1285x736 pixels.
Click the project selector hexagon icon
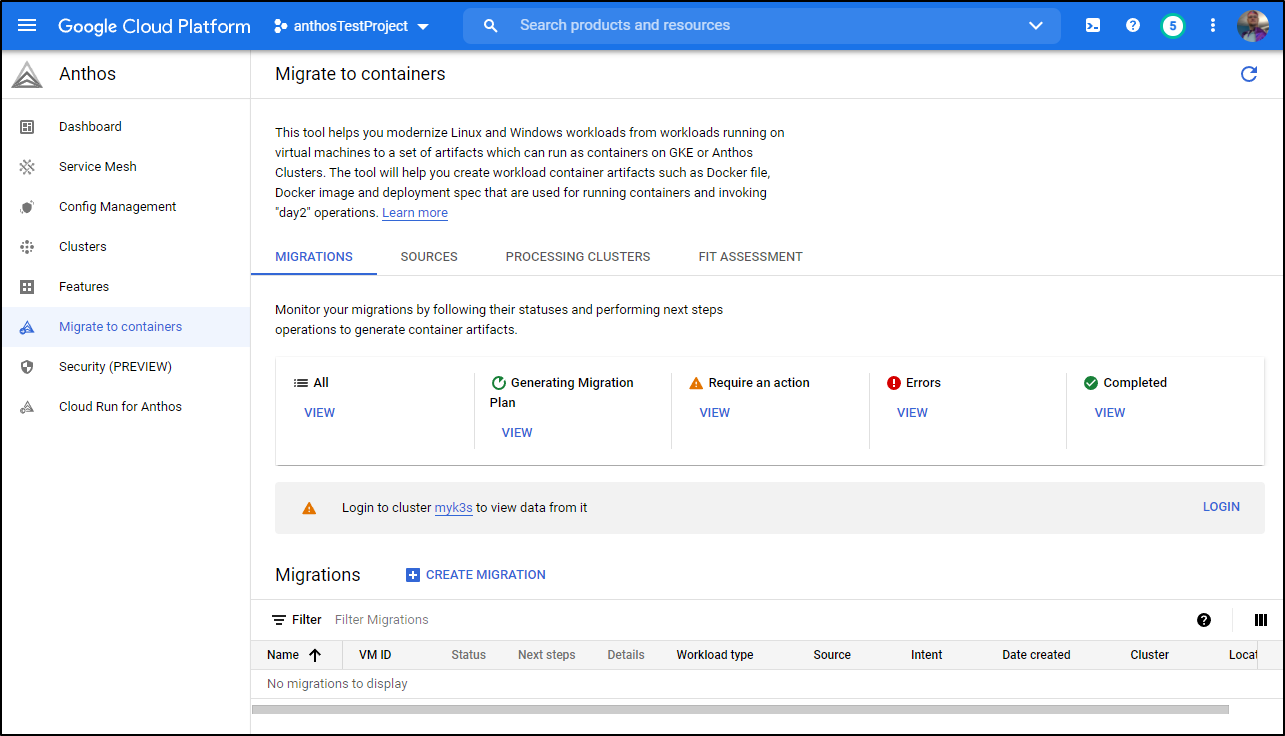[x=281, y=26]
